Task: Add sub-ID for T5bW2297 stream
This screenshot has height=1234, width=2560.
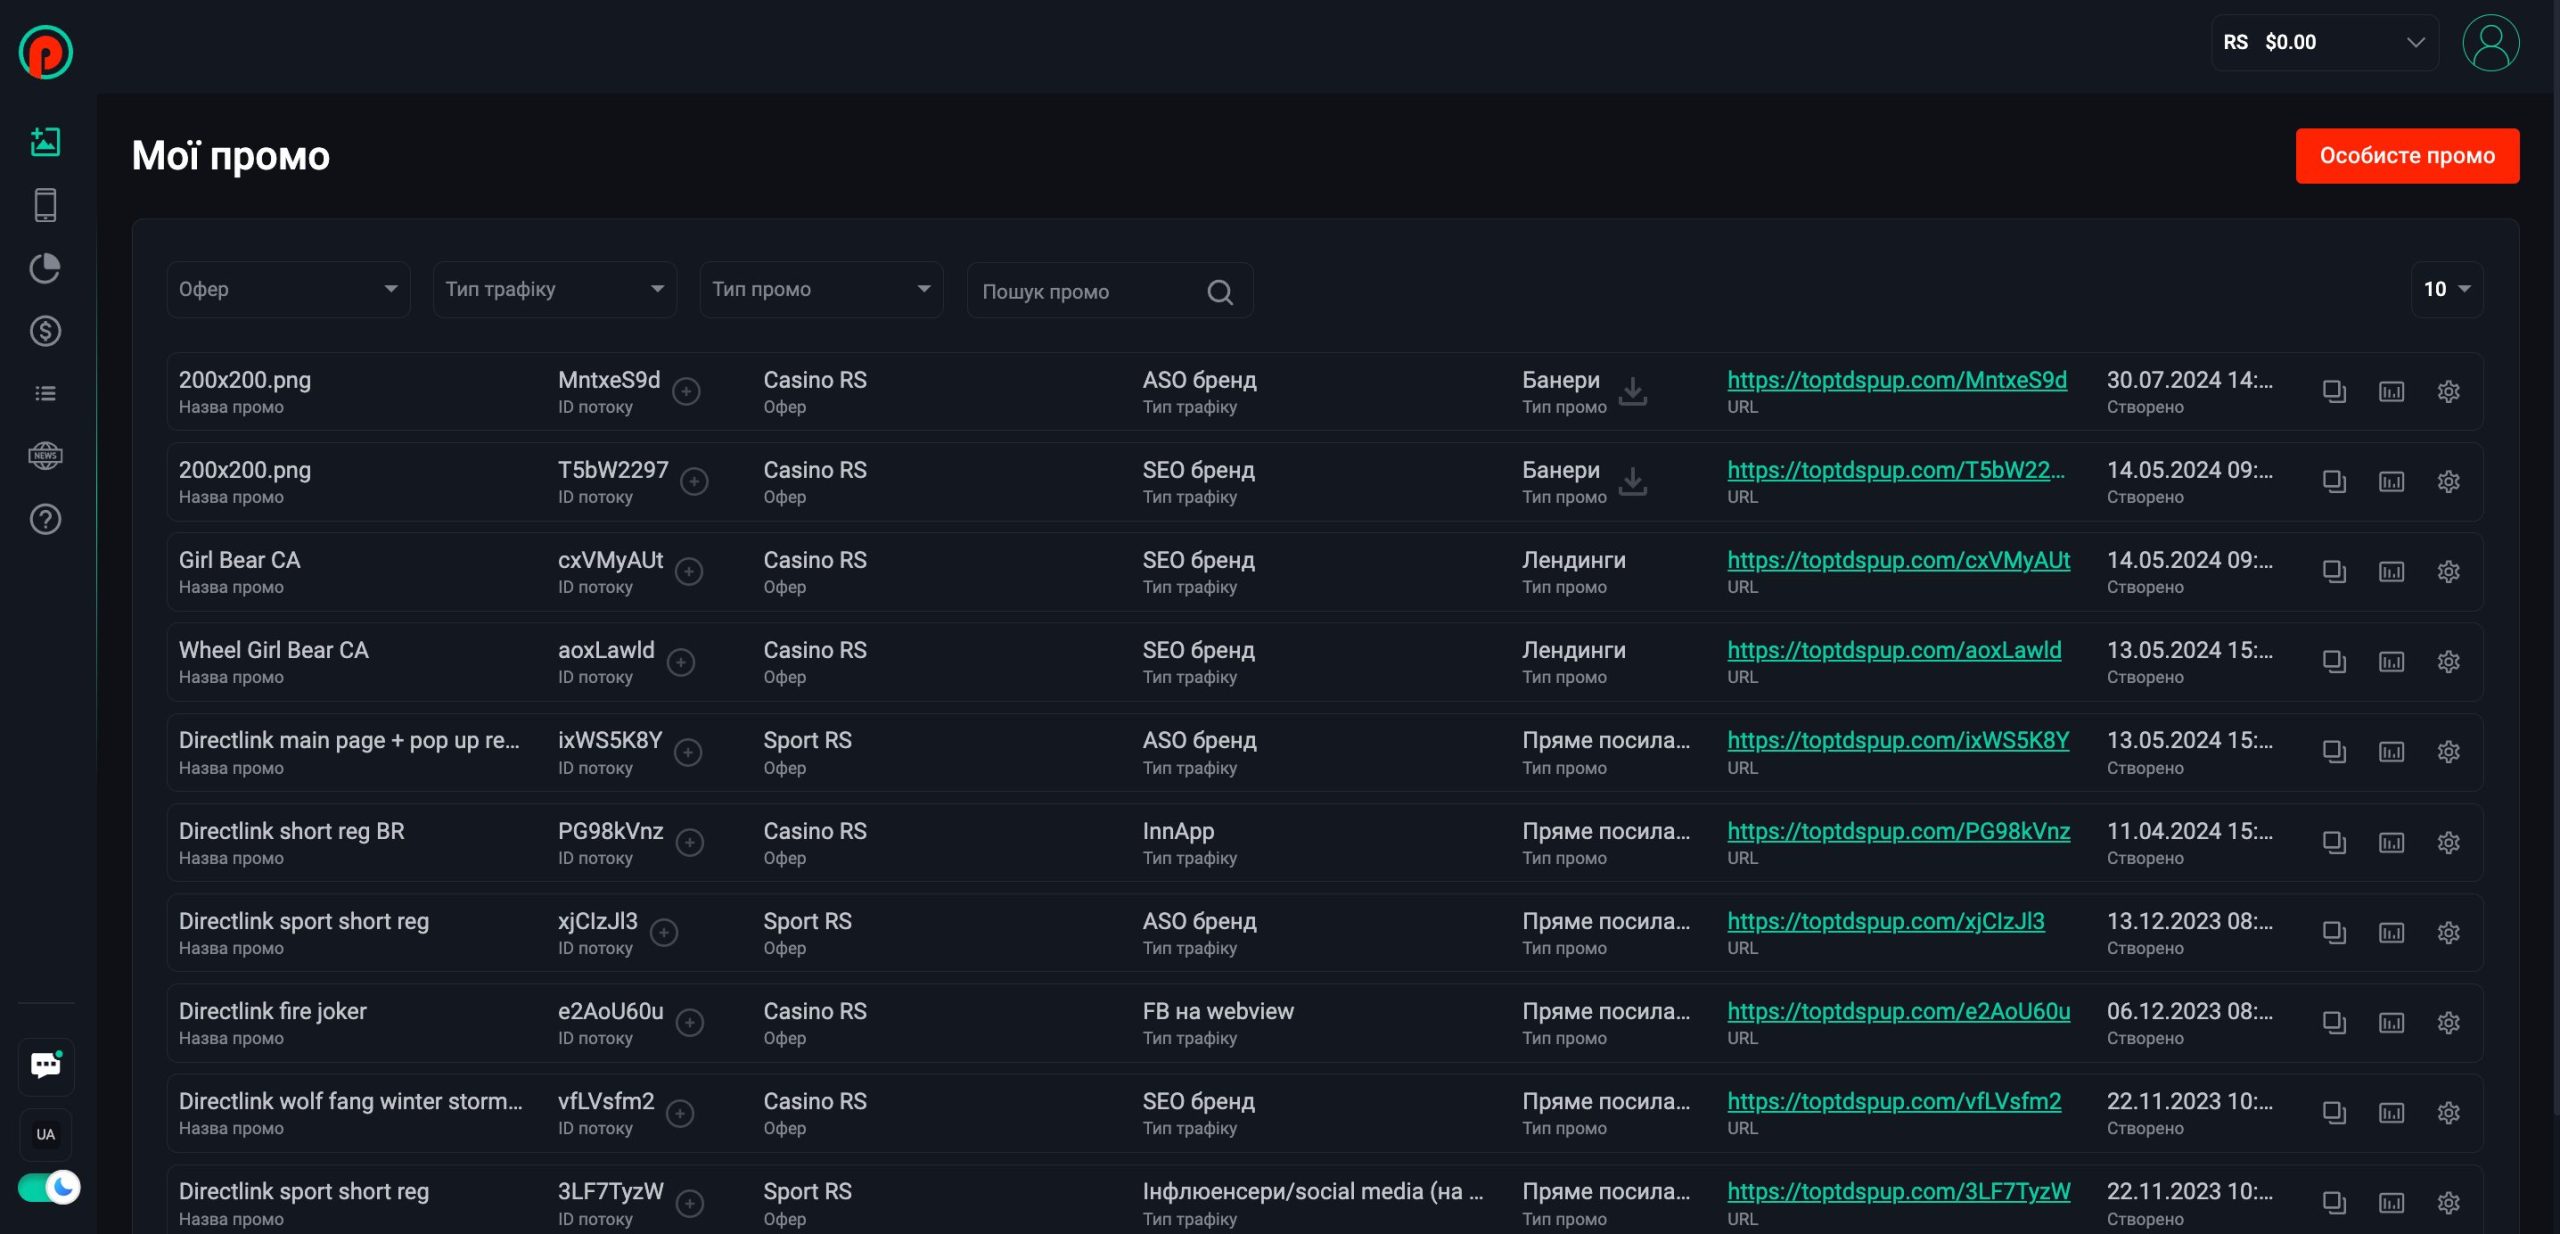Action: click(x=694, y=482)
